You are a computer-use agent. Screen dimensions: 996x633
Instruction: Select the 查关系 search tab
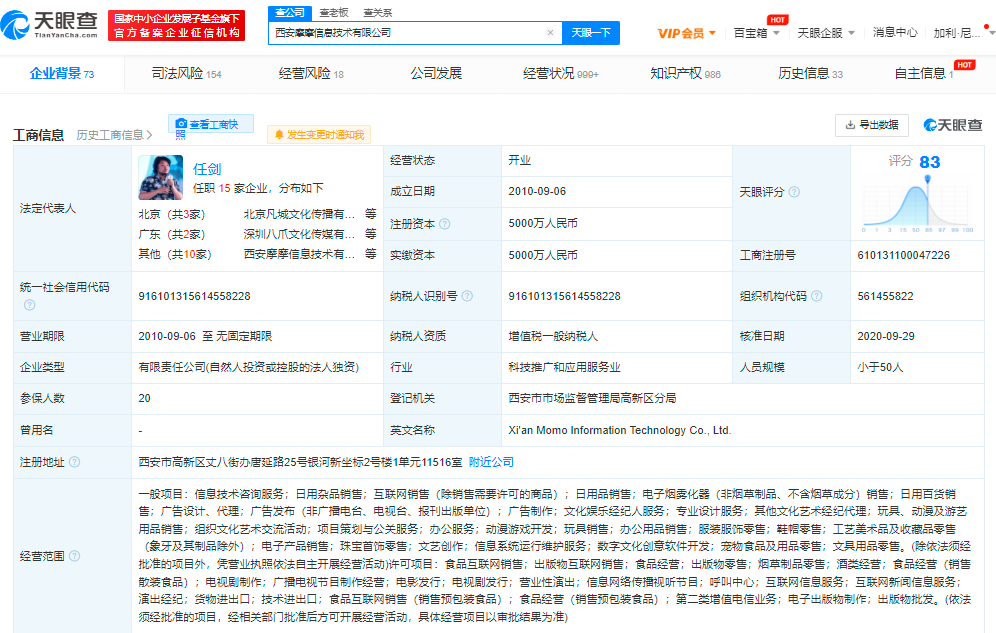click(378, 12)
